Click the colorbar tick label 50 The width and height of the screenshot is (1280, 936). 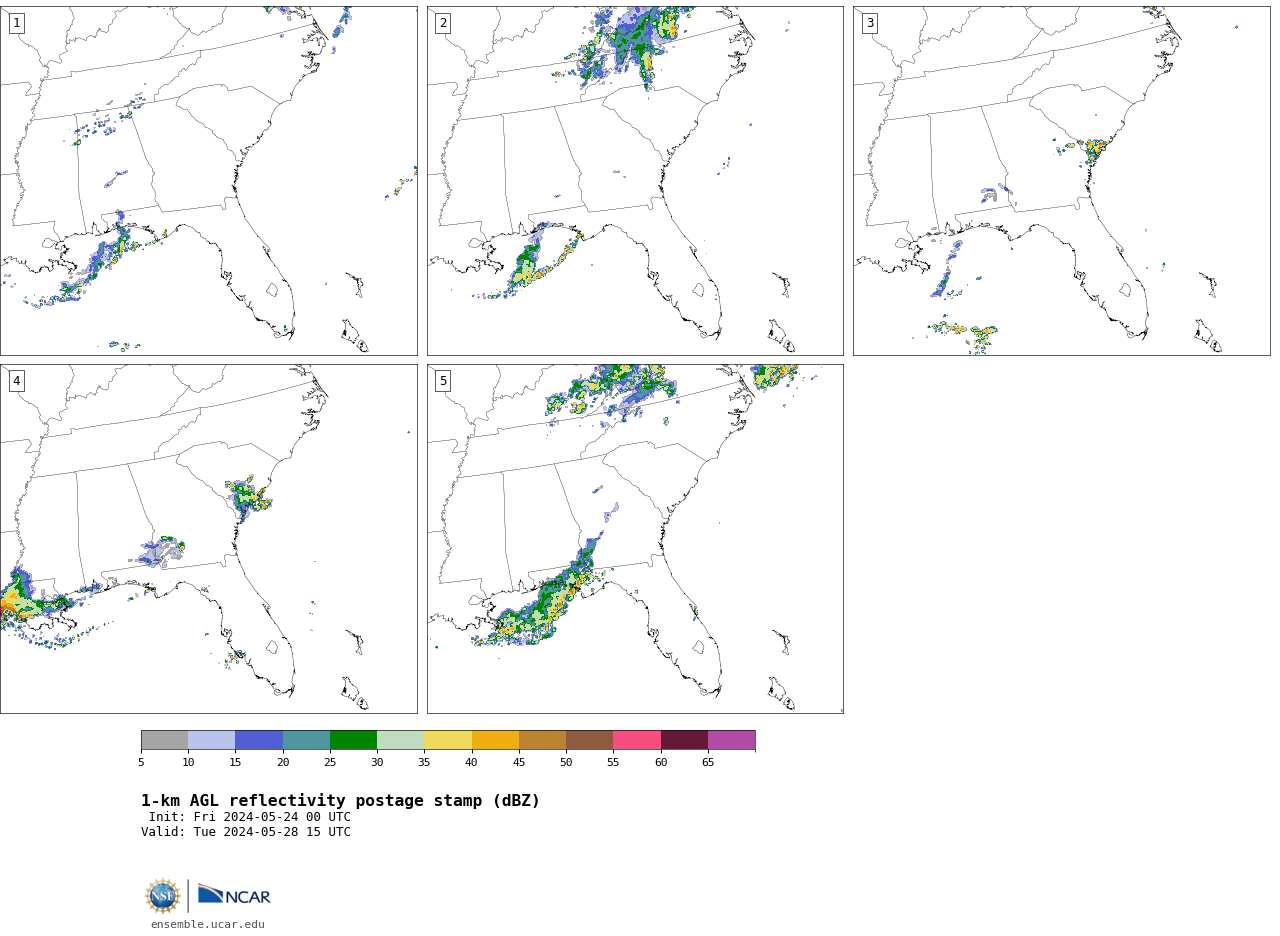[566, 763]
